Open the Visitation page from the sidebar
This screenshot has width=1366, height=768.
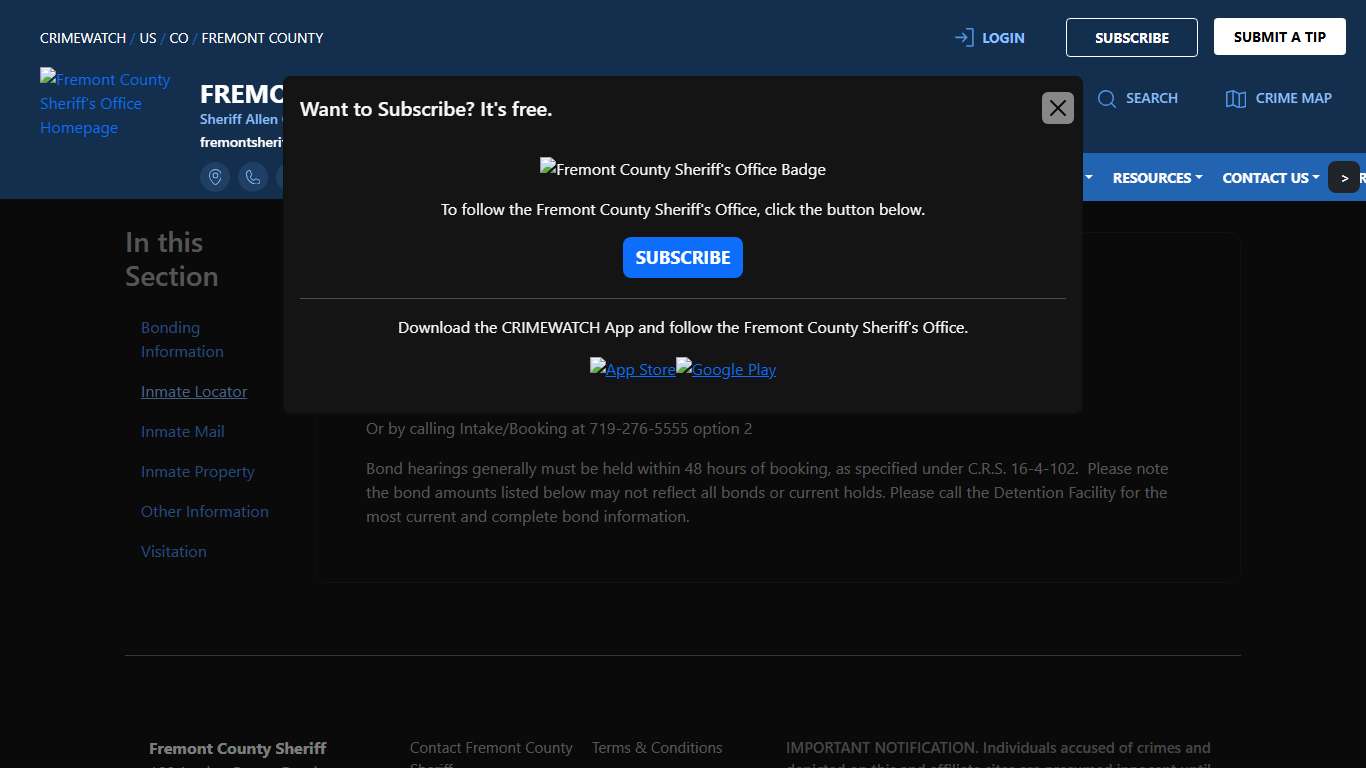(x=173, y=551)
